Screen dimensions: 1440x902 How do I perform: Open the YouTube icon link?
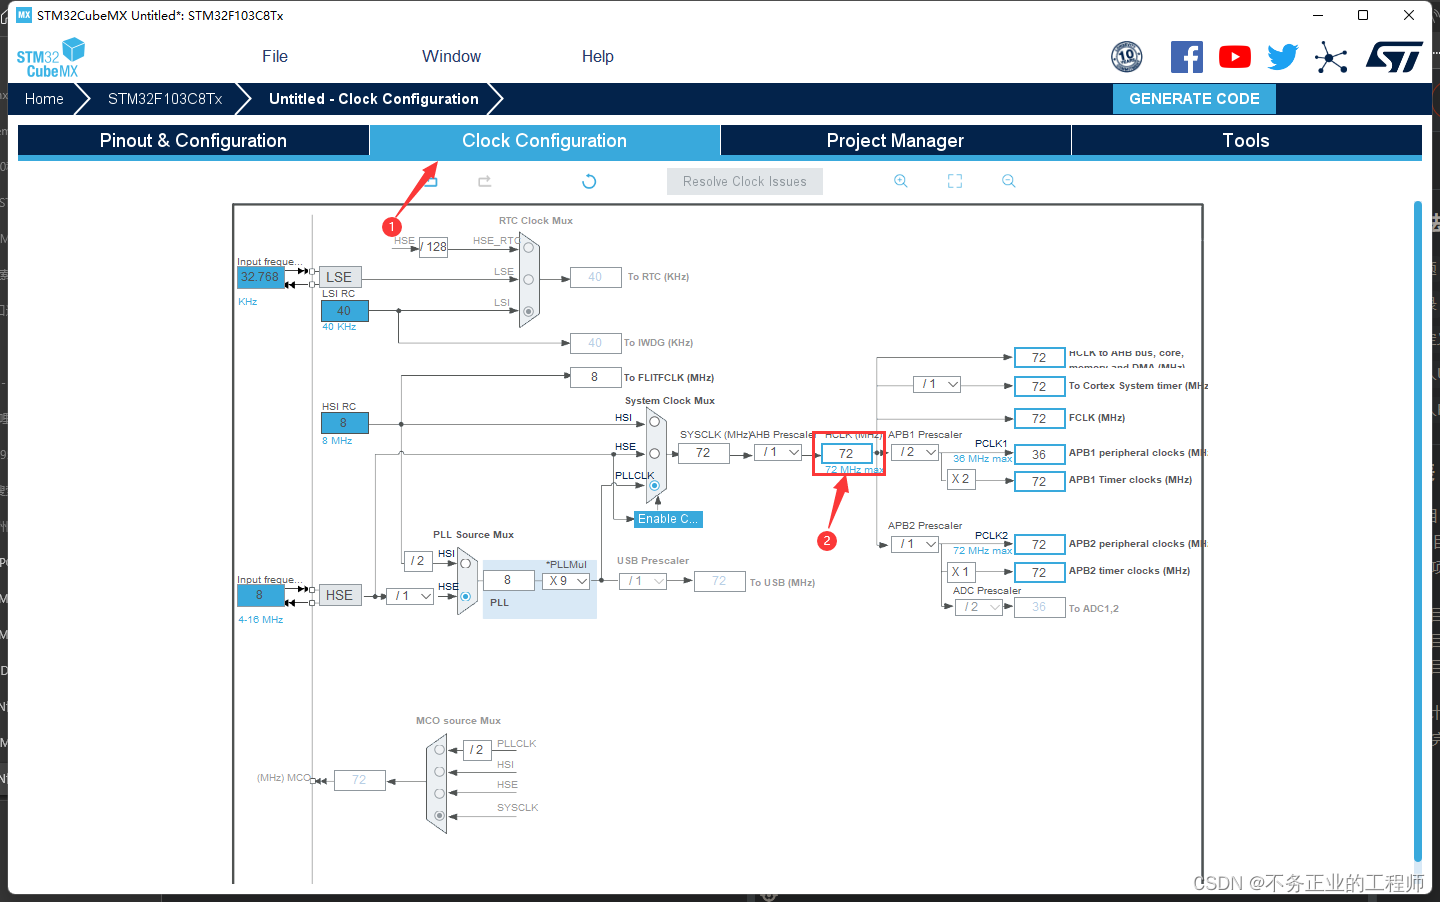click(x=1235, y=57)
